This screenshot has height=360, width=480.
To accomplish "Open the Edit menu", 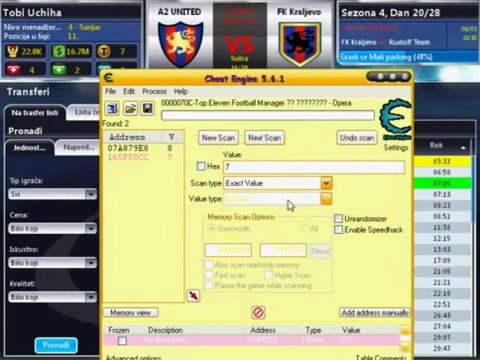I will [x=129, y=91].
